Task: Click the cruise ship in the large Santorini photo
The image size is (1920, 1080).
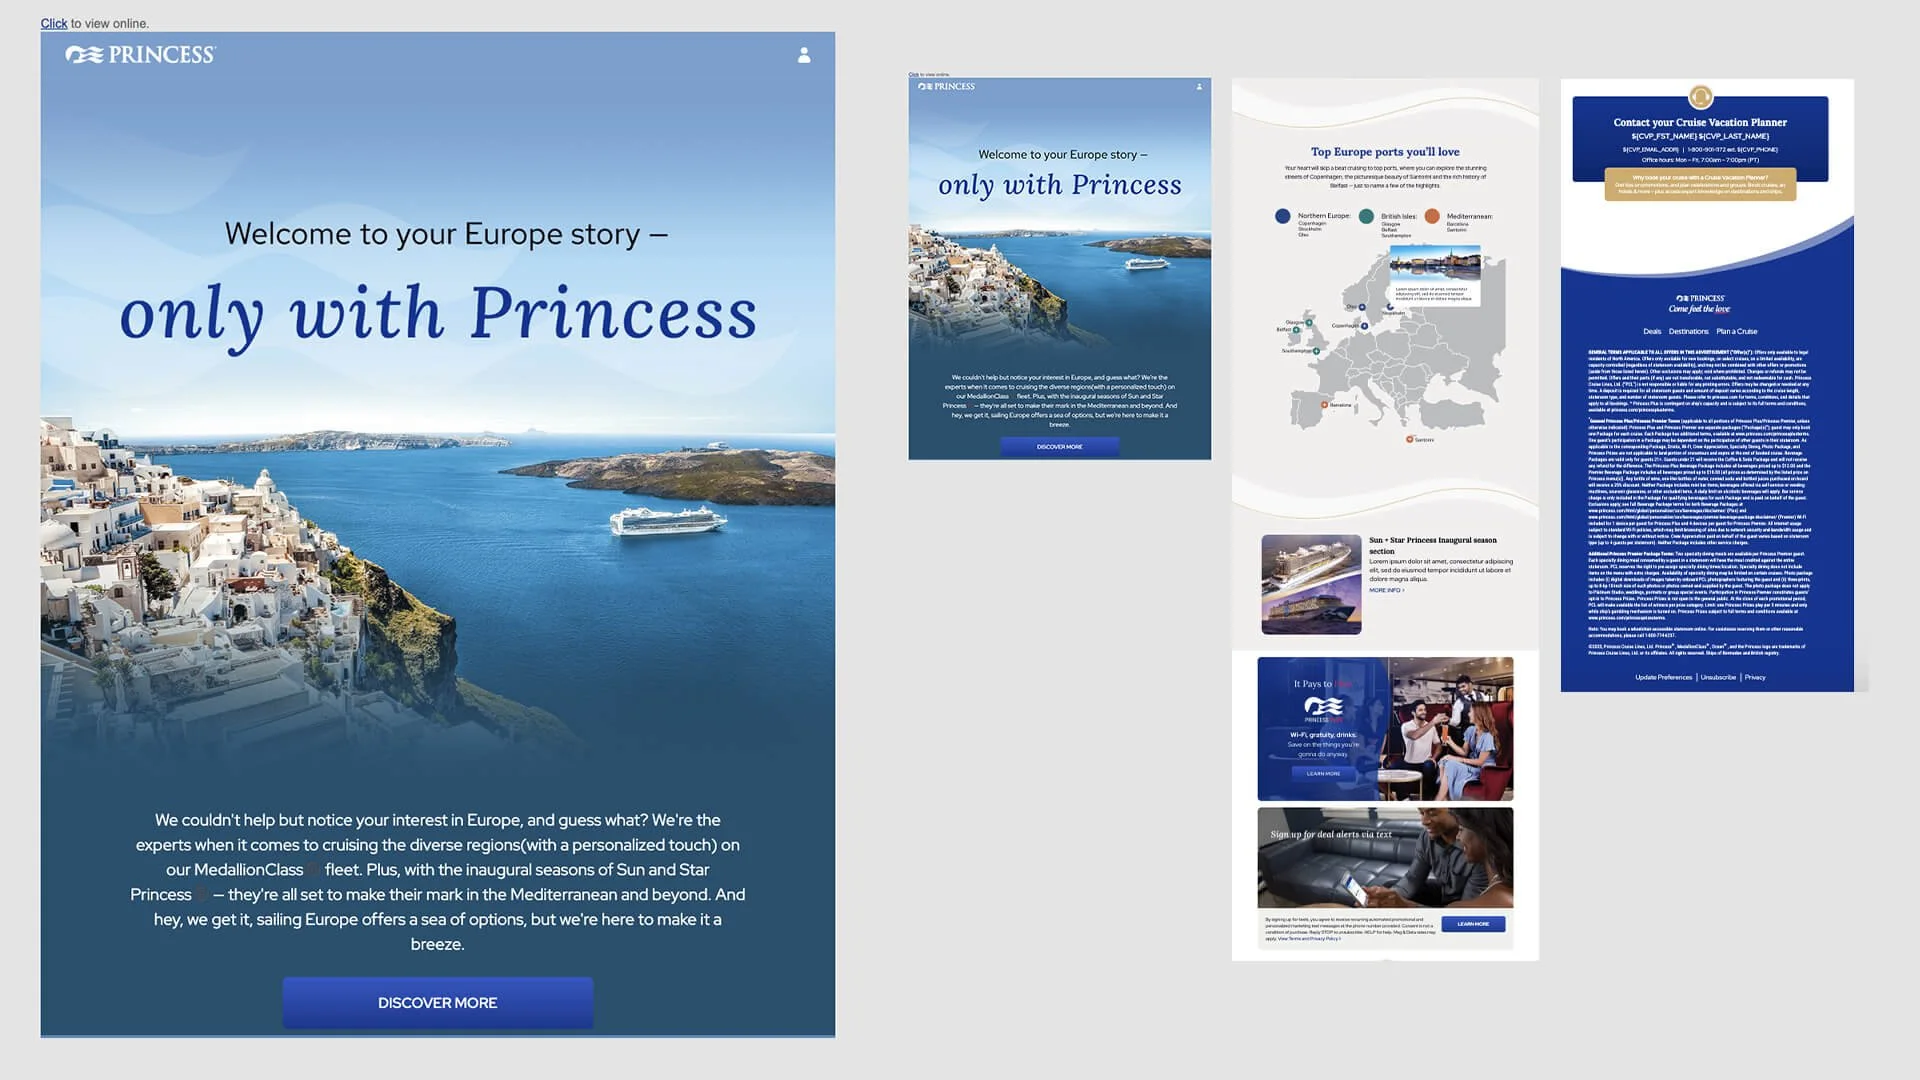Action: 667,520
